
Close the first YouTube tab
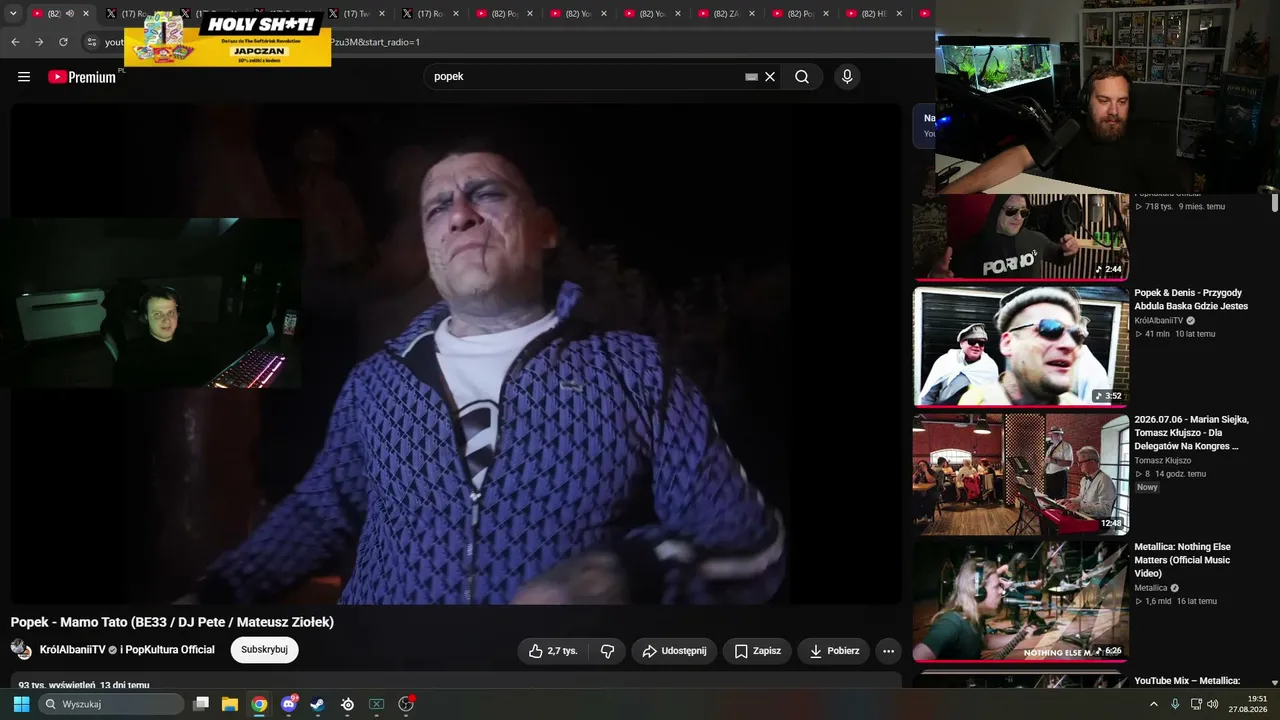(x=86, y=14)
